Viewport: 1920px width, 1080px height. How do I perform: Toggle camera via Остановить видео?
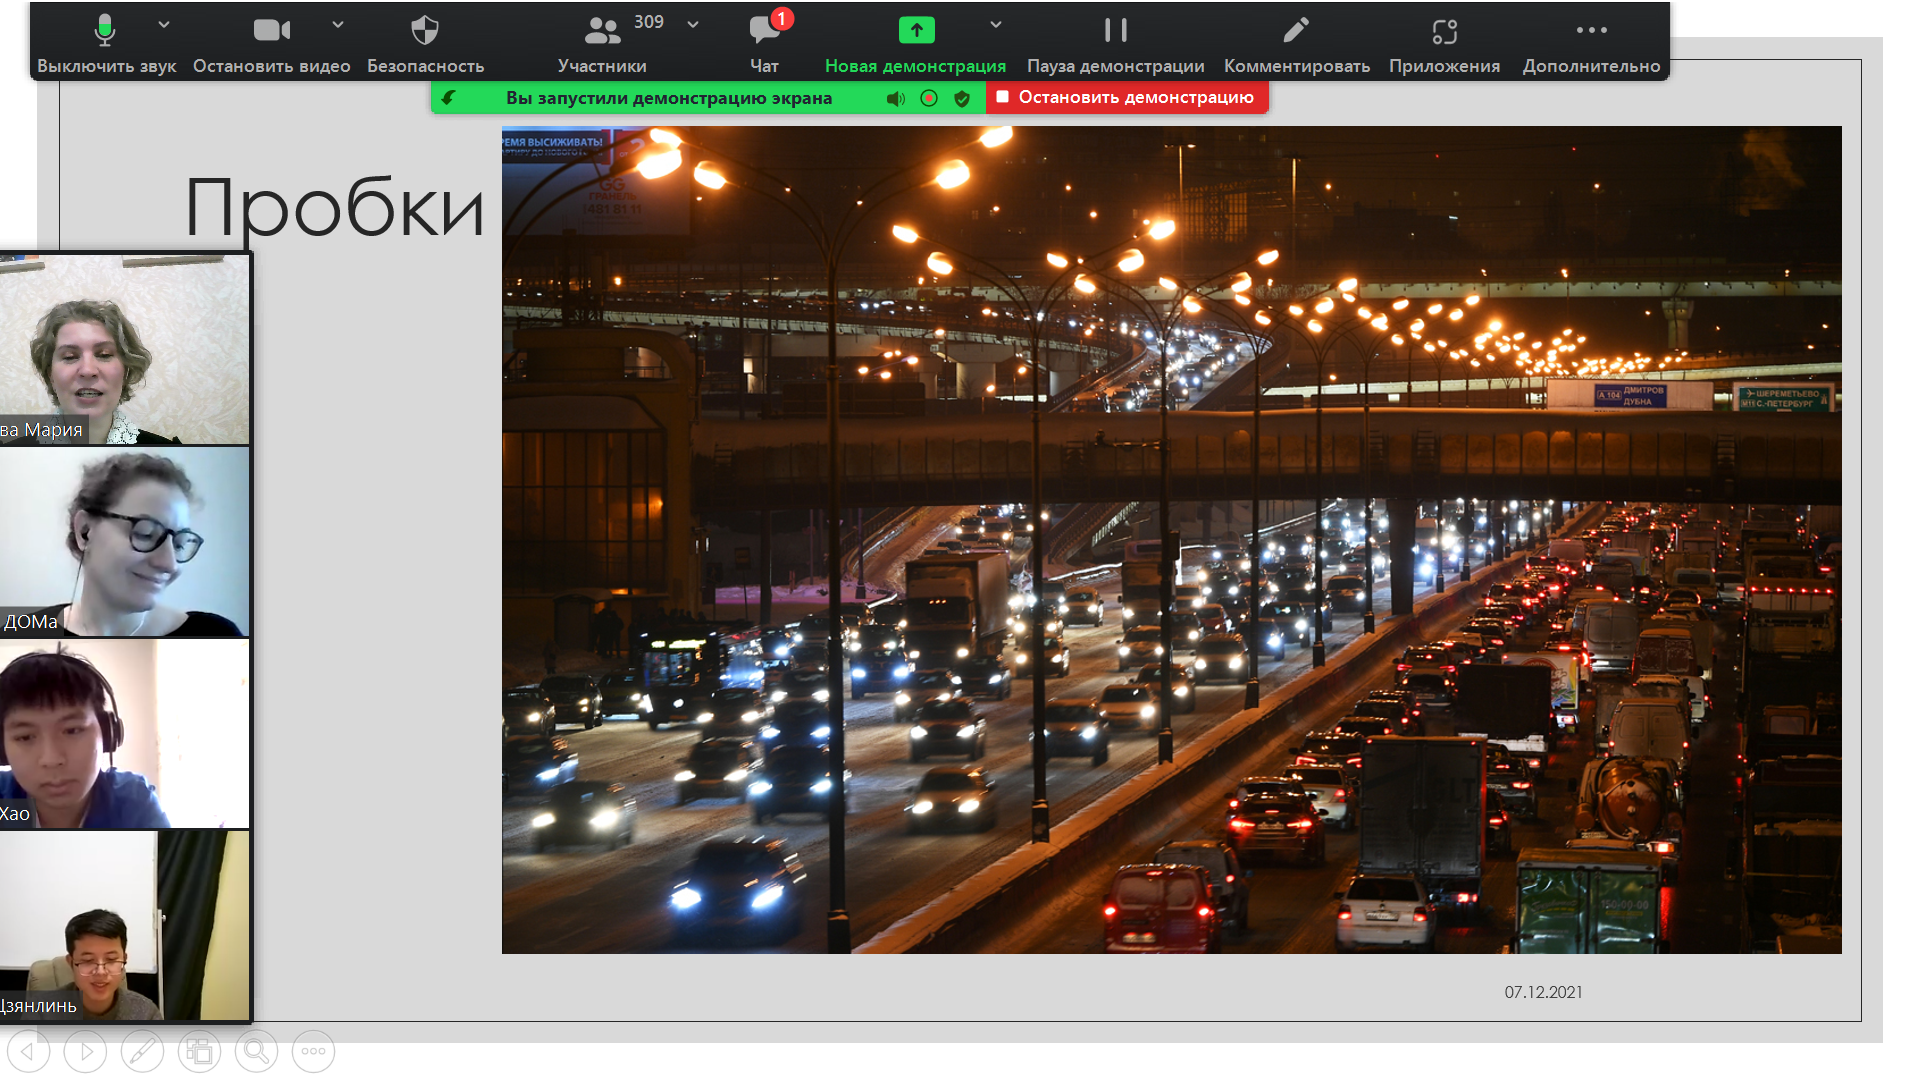point(271,40)
